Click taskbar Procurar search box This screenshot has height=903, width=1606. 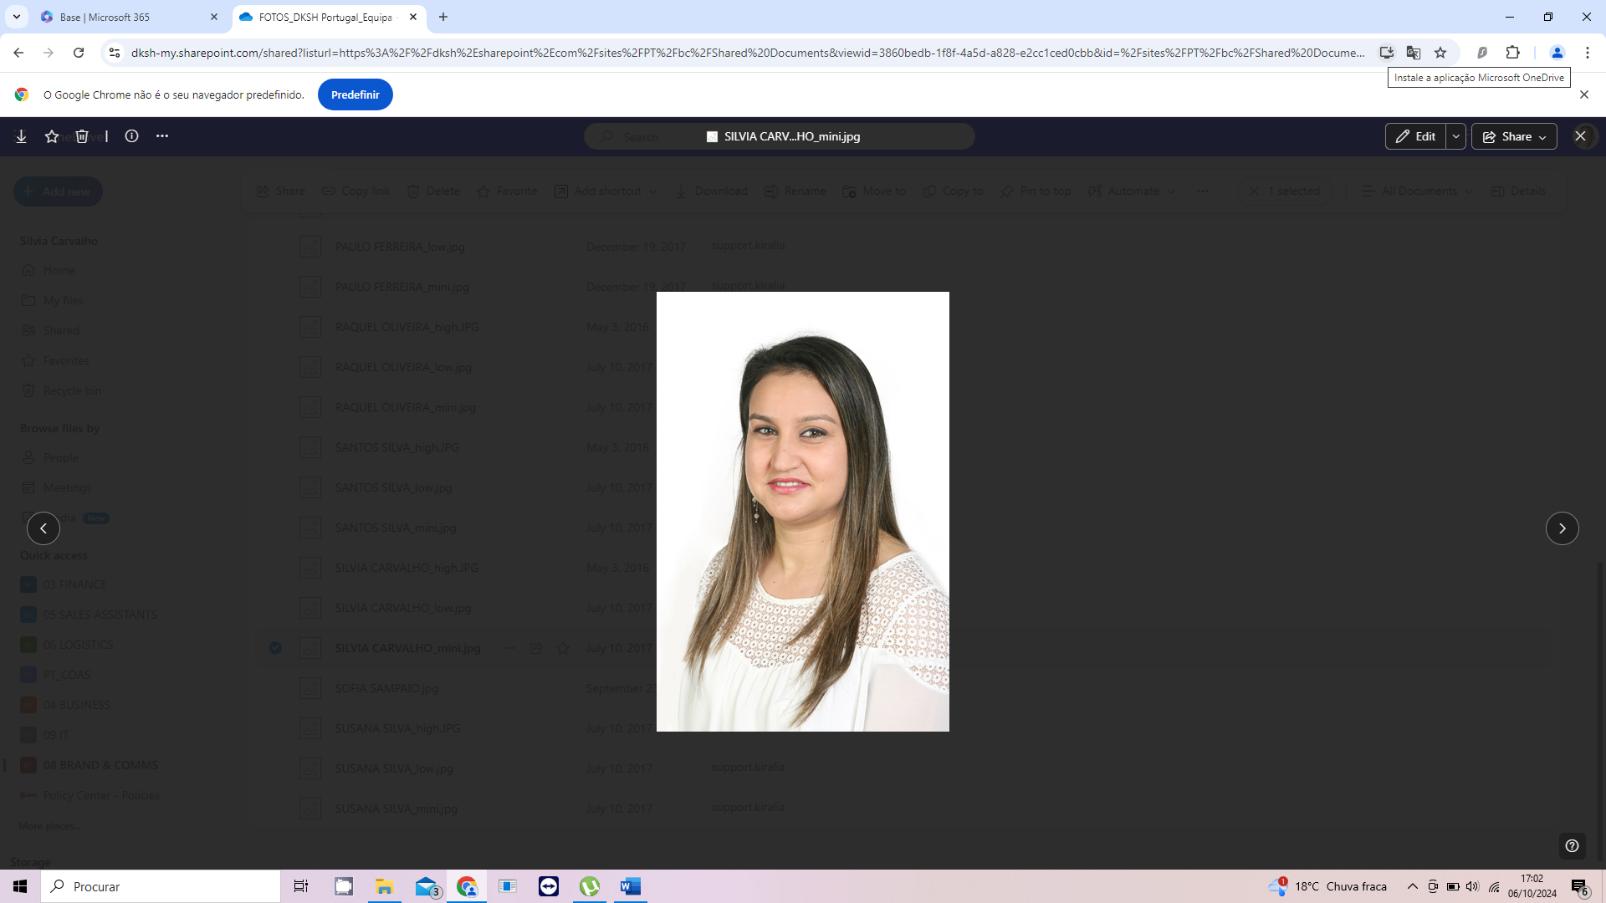(161, 886)
